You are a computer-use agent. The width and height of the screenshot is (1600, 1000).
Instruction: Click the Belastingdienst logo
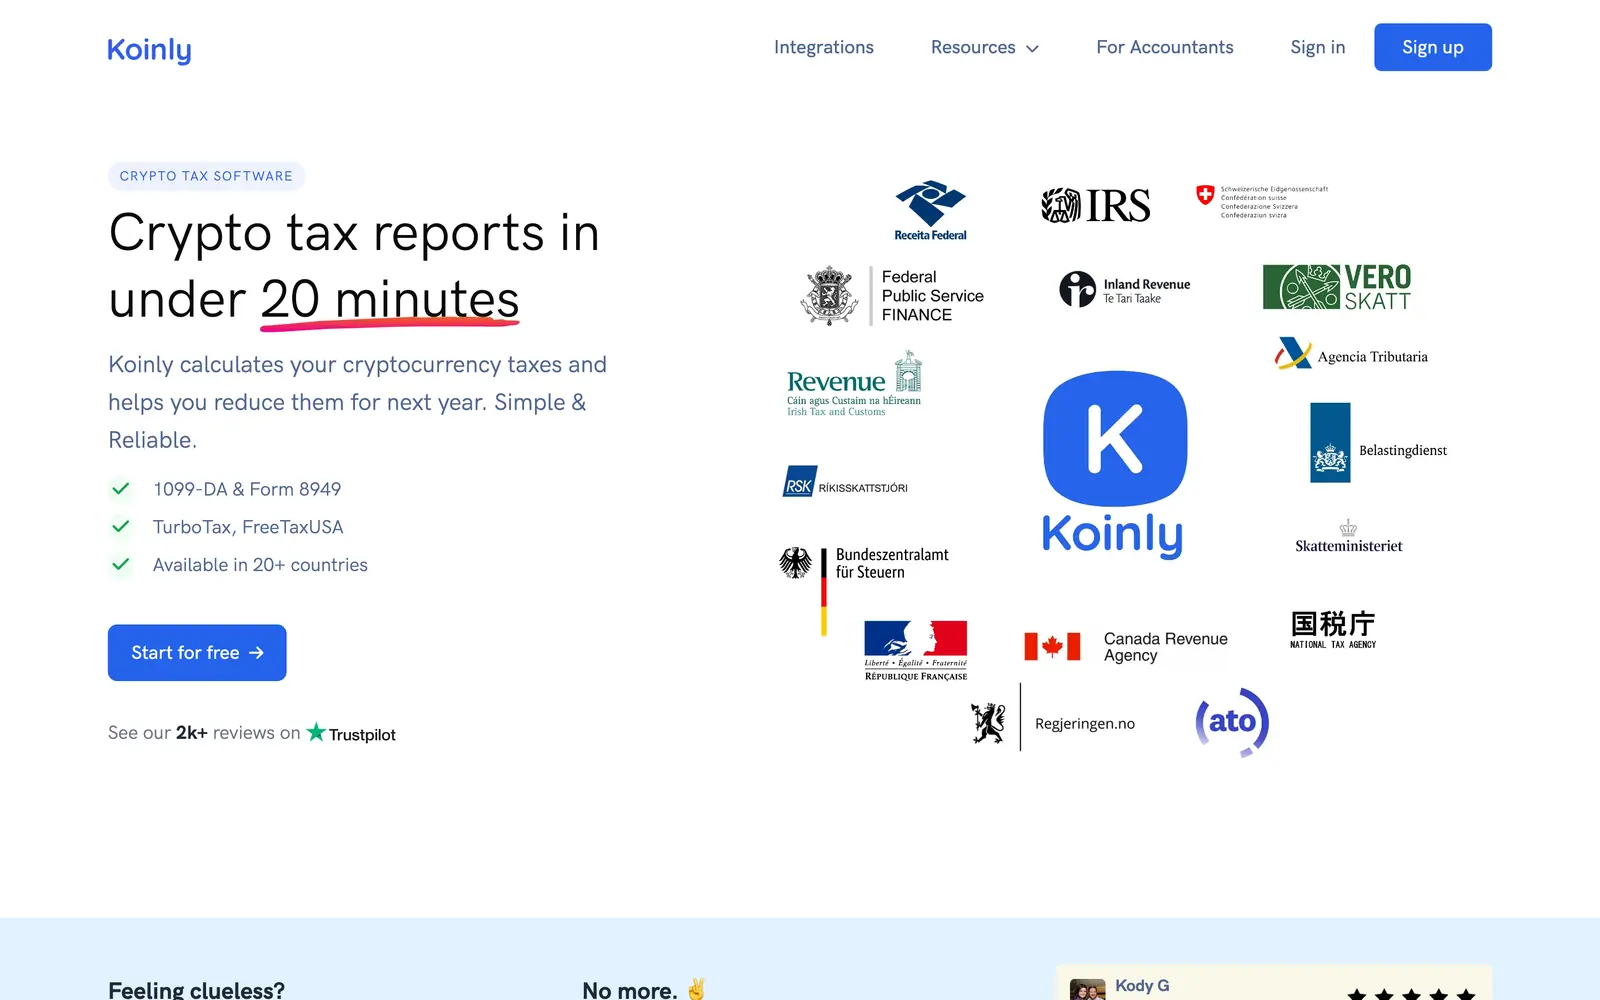(1378, 443)
